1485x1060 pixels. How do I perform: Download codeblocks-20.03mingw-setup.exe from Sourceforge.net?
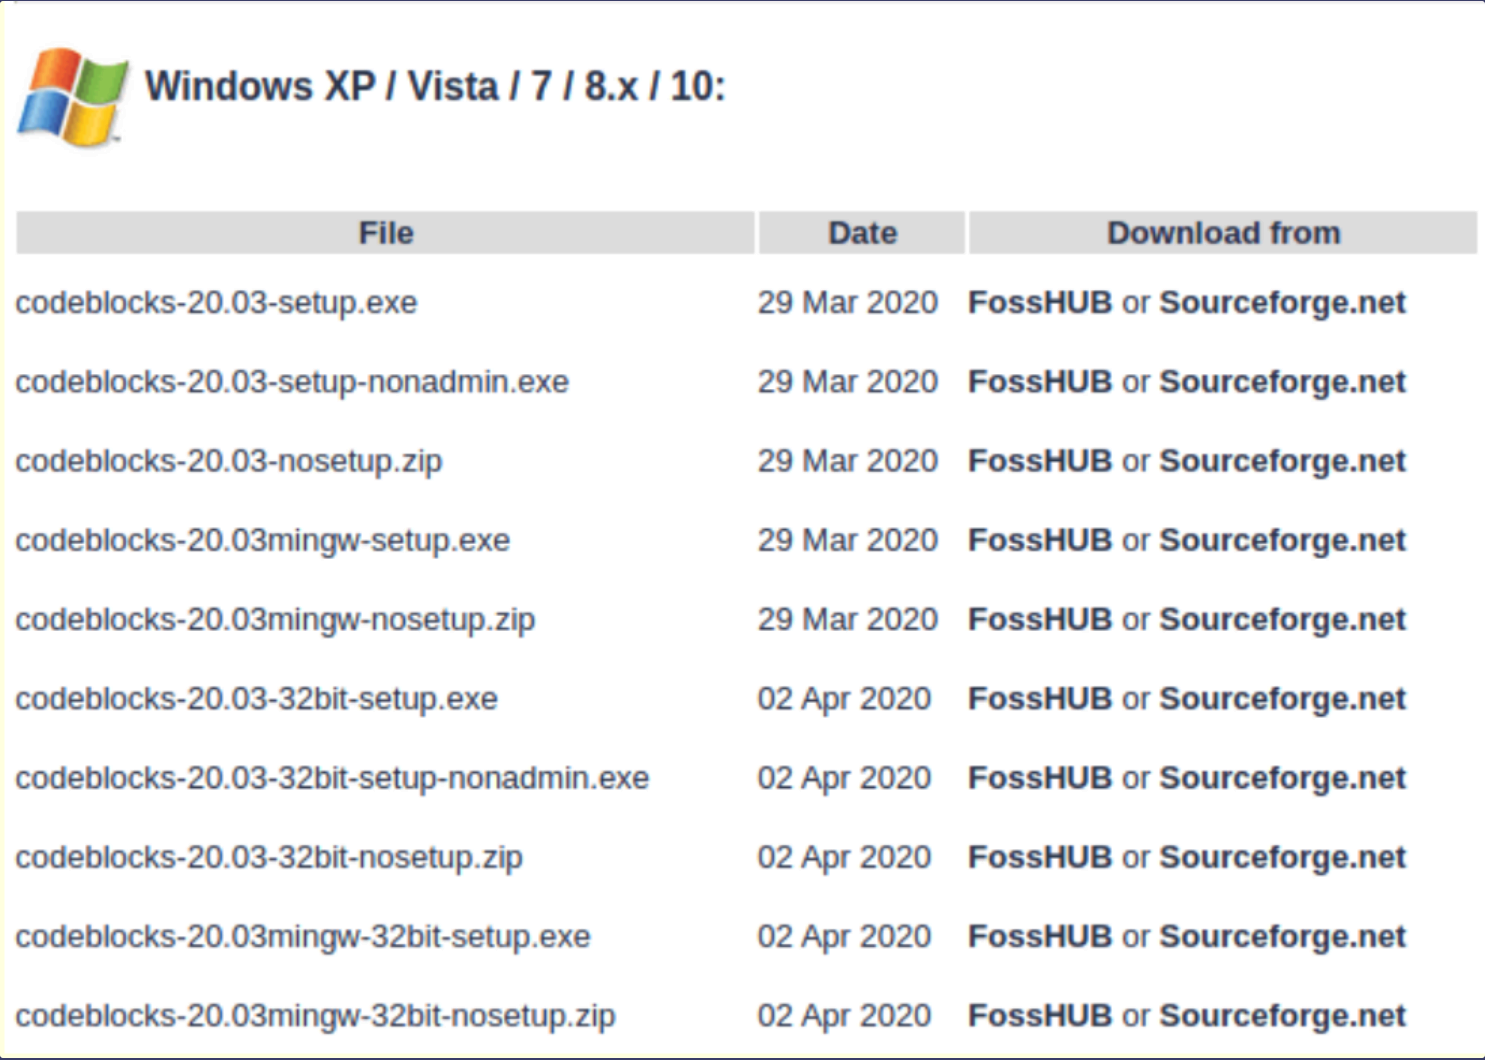point(1282,540)
